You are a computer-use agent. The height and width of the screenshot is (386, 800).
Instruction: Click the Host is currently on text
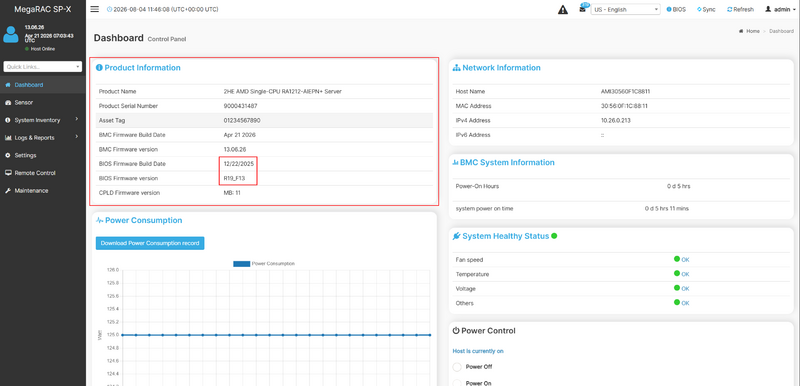[x=478, y=351]
